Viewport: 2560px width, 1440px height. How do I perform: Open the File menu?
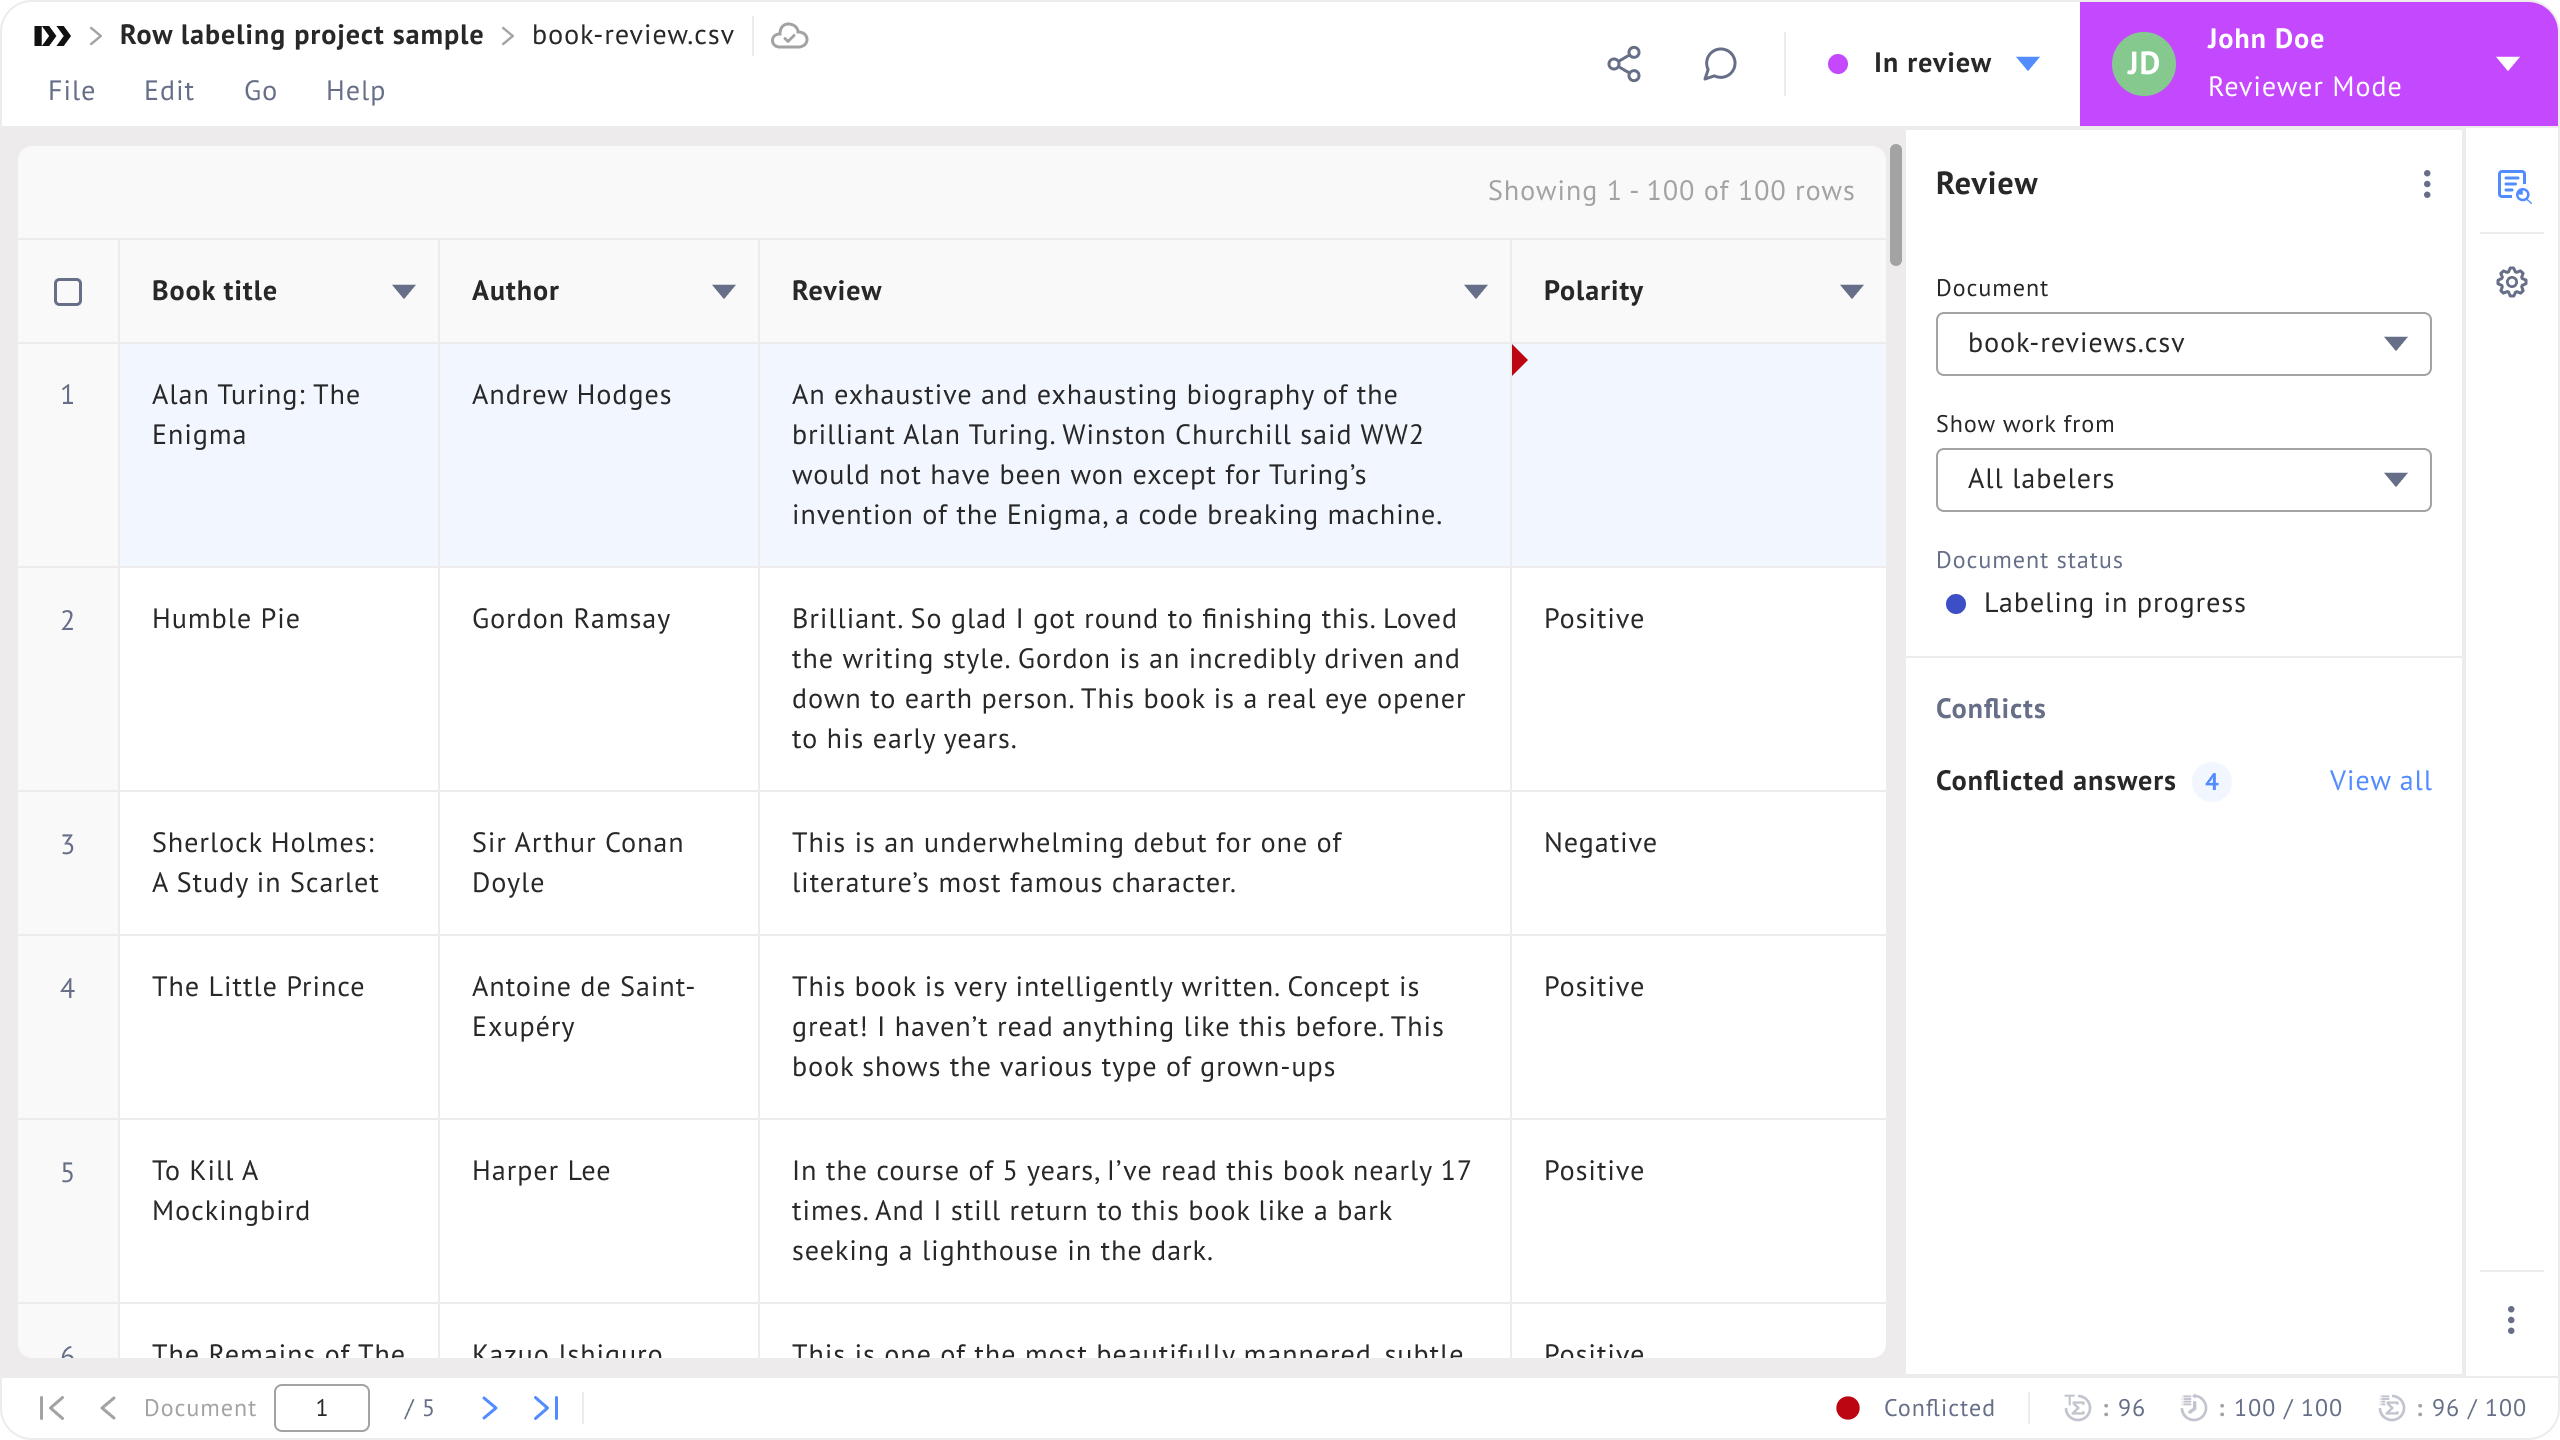tap(71, 91)
